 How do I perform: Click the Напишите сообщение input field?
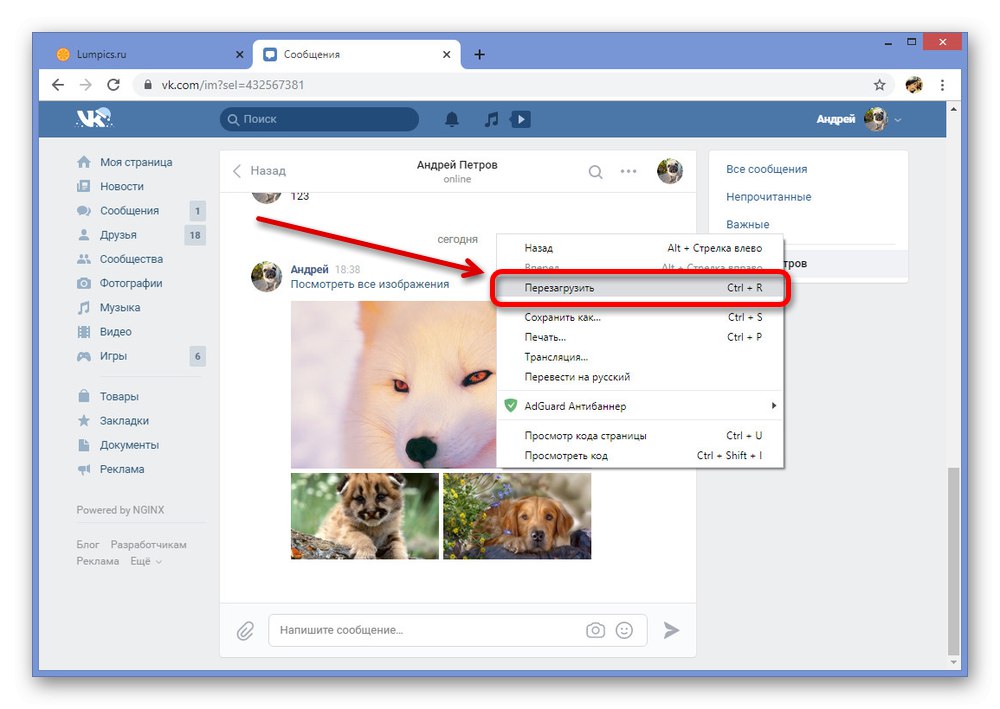pyautogui.click(x=458, y=631)
